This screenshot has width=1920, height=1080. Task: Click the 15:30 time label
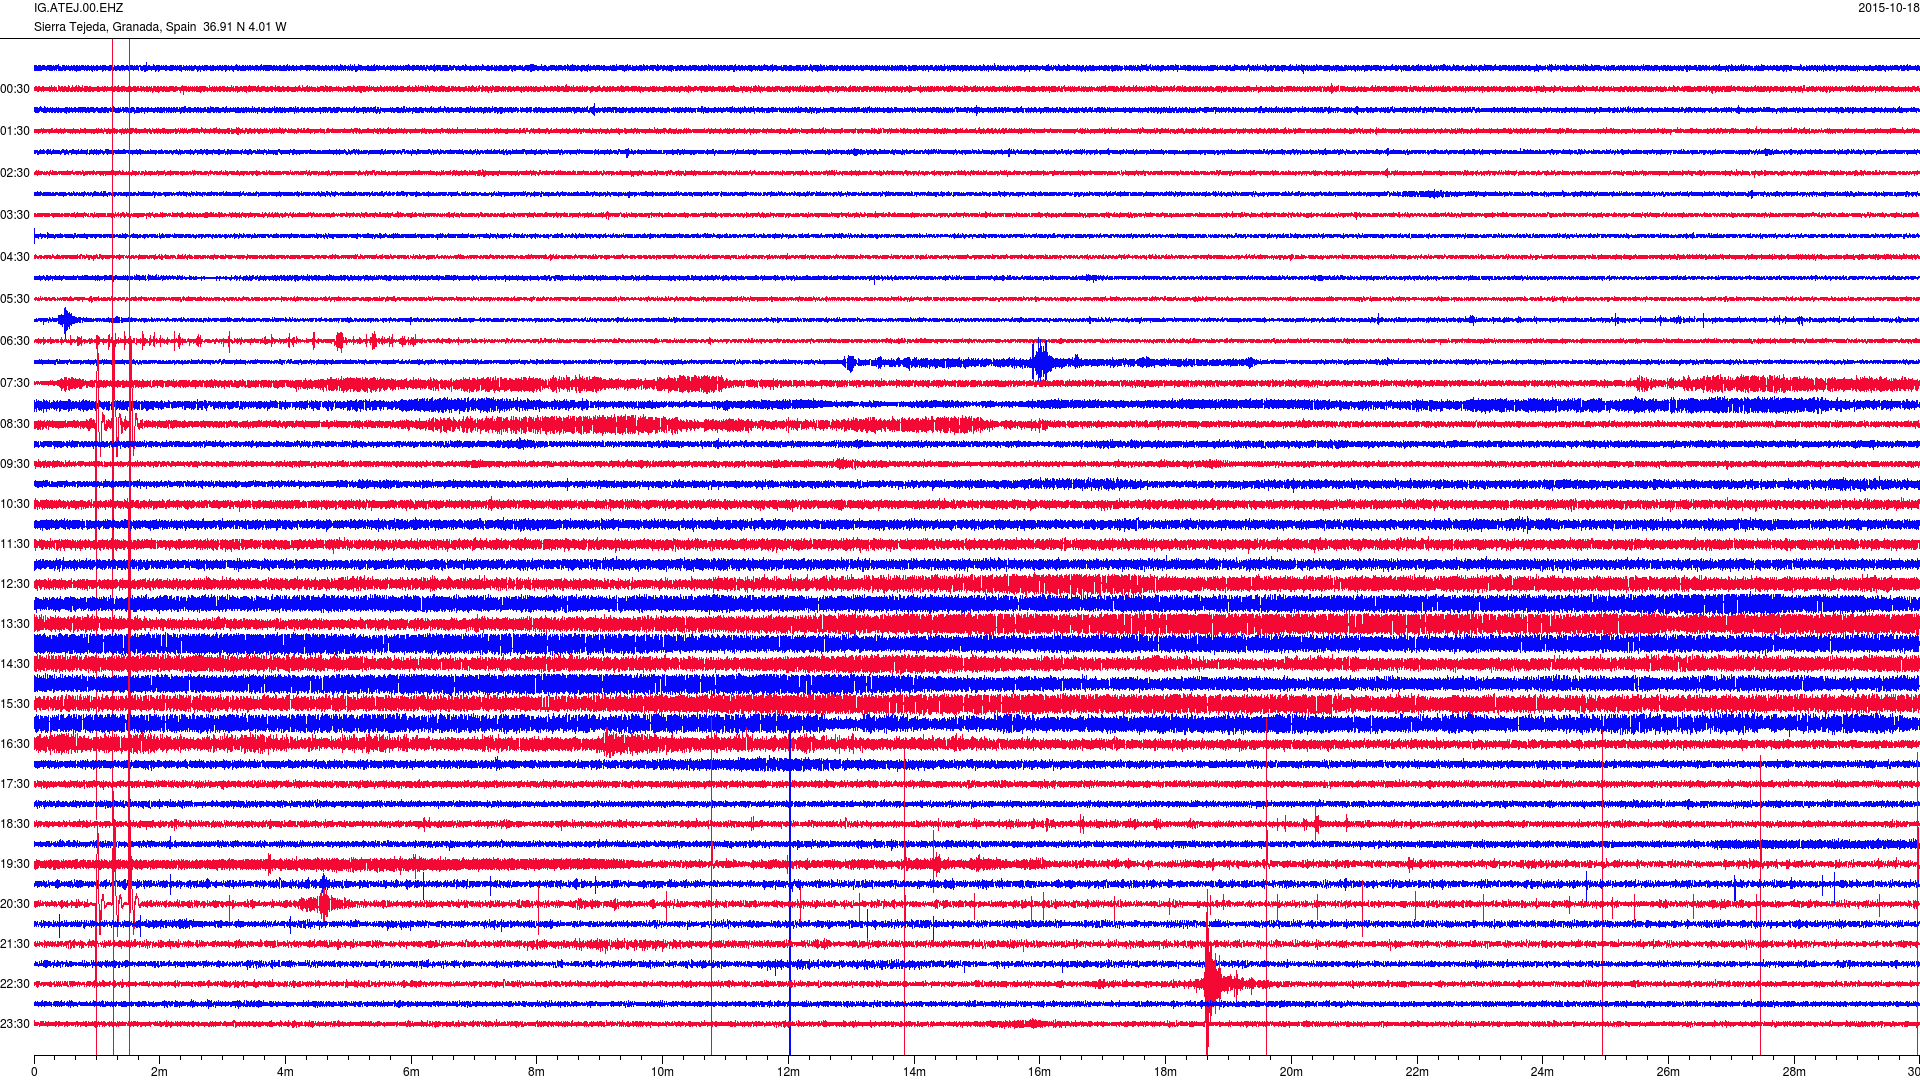coord(15,704)
